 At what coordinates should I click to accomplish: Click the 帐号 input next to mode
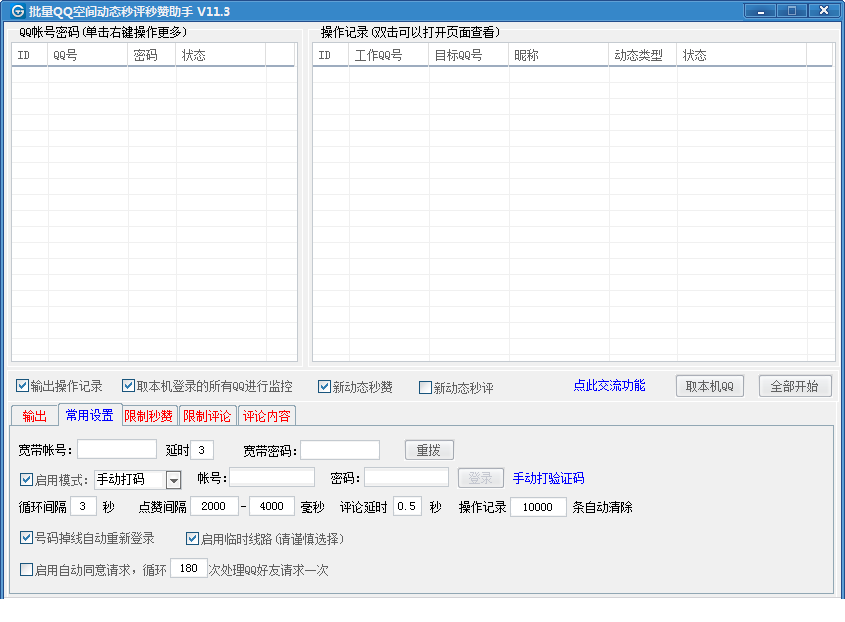coord(272,478)
